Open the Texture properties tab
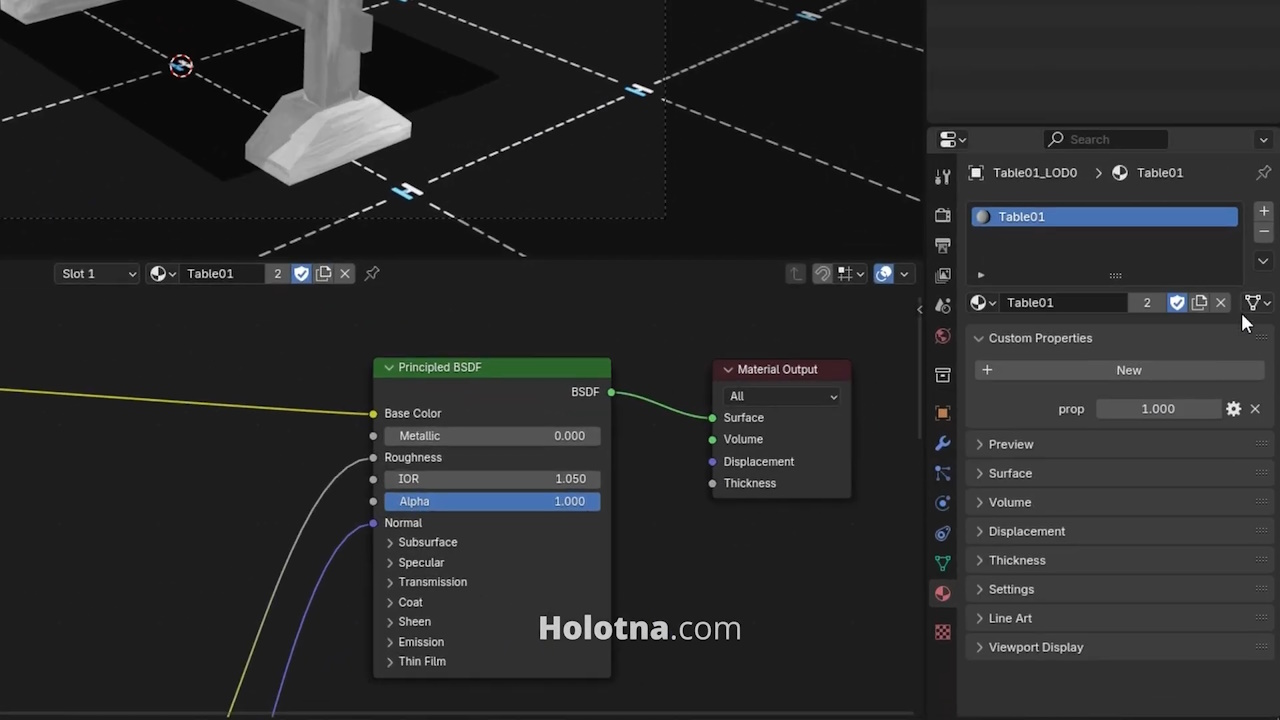 pos(942,632)
